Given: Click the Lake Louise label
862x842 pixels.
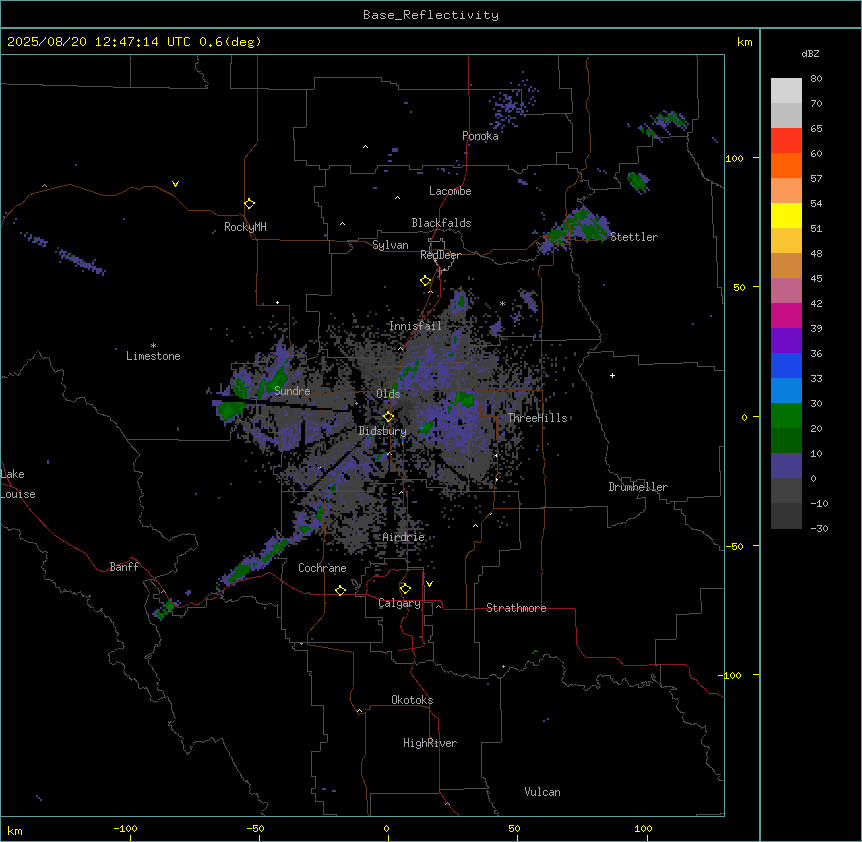Looking at the screenshot, I should click(x=18, y=484).
